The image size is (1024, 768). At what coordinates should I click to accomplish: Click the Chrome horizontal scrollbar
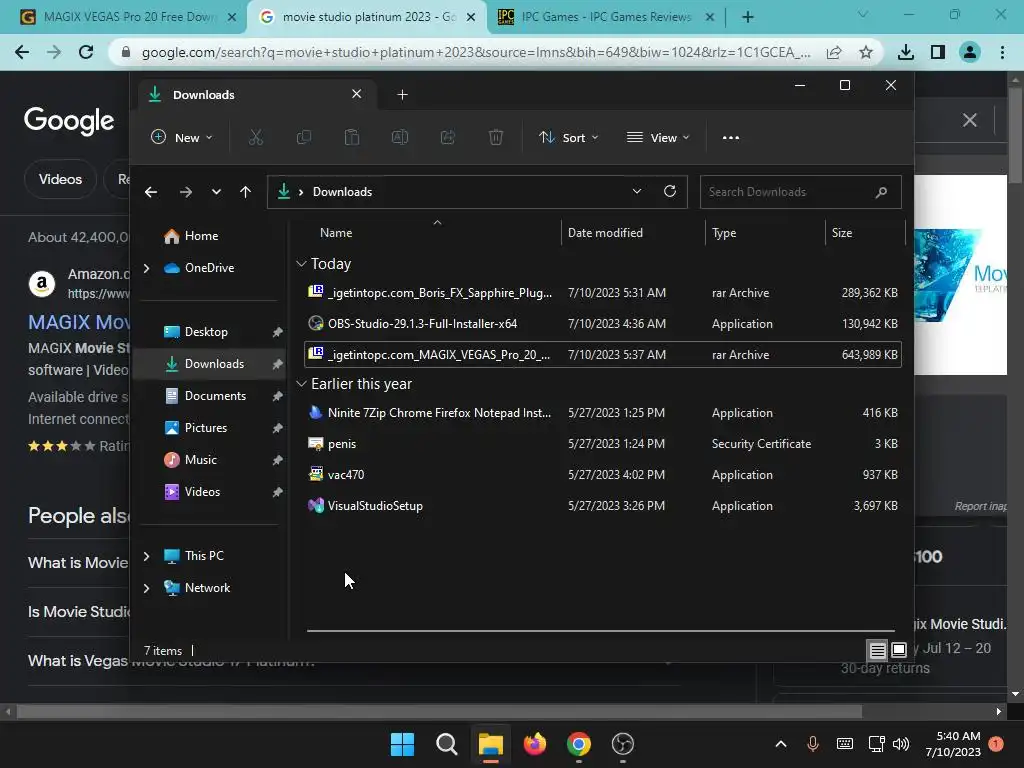click(439, 712)
